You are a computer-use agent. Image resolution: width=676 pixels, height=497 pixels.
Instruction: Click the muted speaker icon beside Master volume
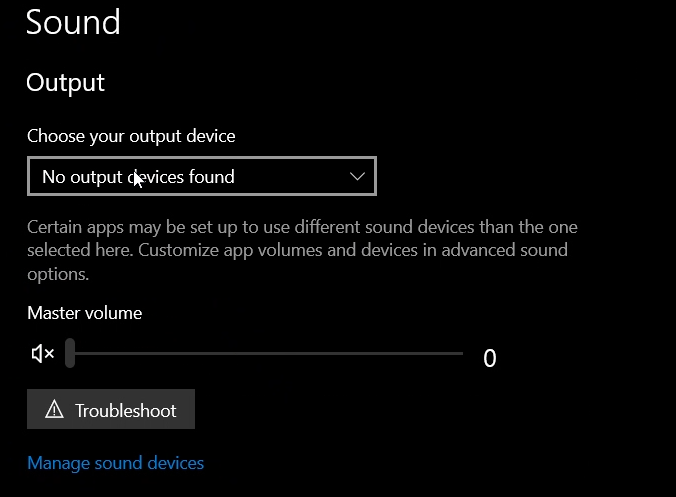[43, 353]
